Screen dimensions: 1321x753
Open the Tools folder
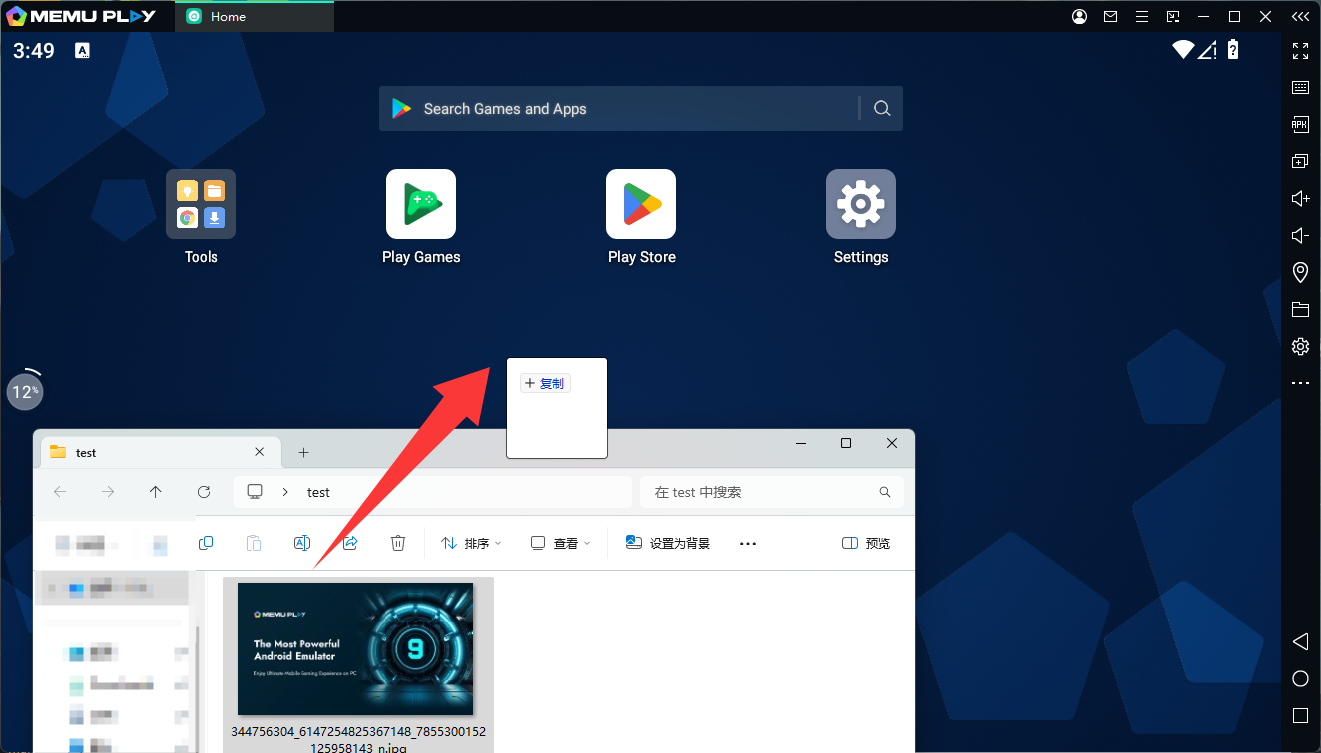click(x=201, y=204)
